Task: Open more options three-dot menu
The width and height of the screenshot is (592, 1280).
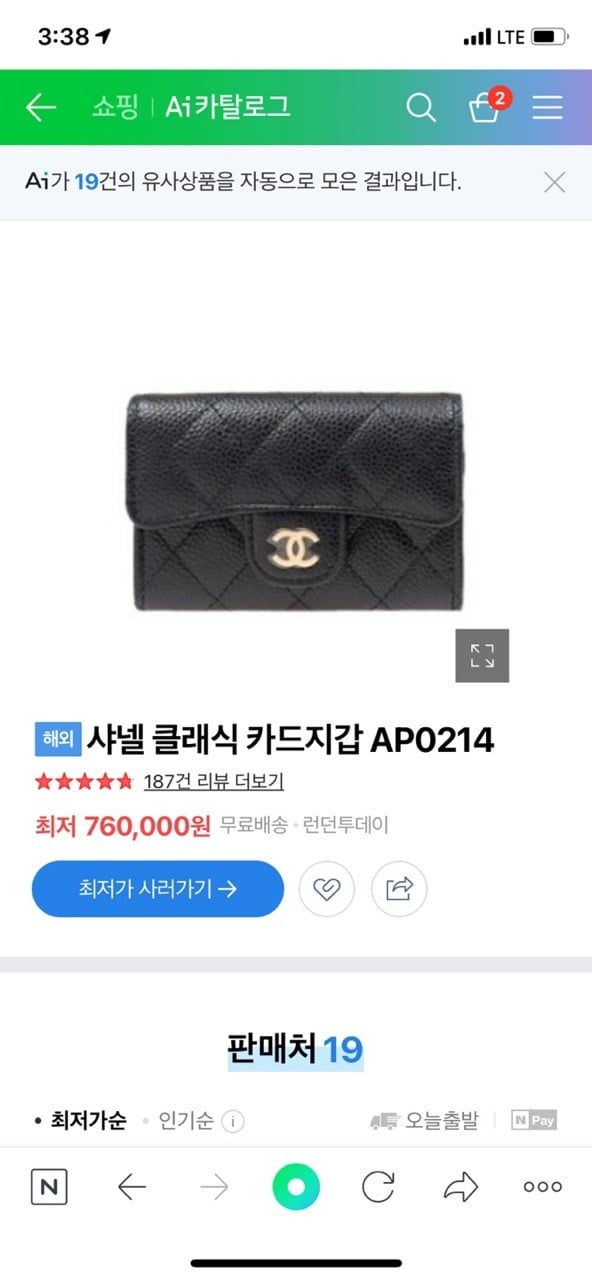Action: click(x=543, y=1187)
